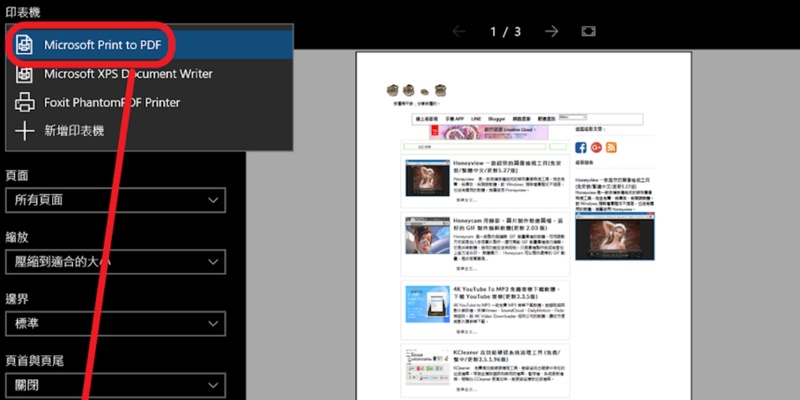Click the XPS Document Writer printer icon
This screenshot has height=400, width=800.
pyautogui.click(x=24, y=74)
